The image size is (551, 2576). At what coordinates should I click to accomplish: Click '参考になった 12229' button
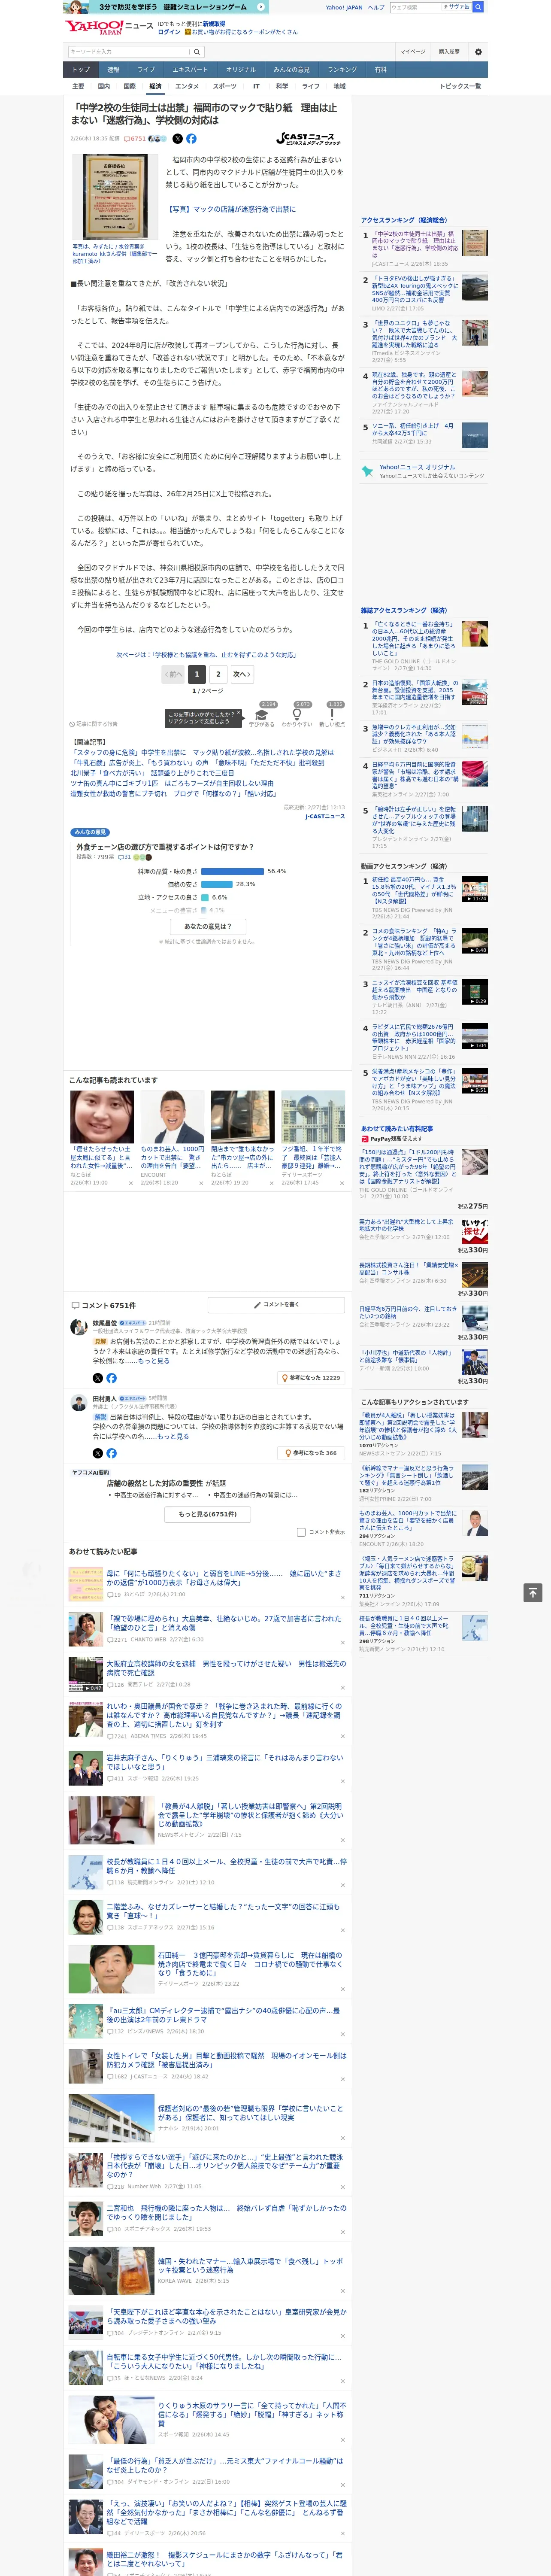(x=311, y=1378)
